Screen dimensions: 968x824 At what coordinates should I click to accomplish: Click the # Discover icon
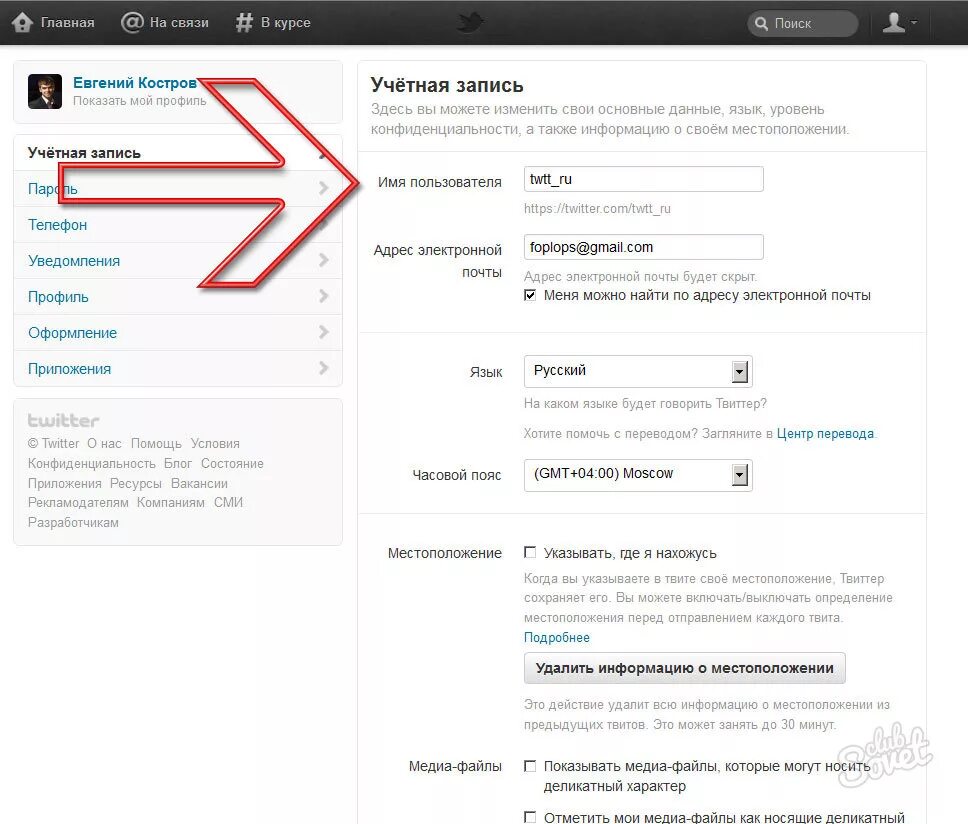click(x=244, y=23)
